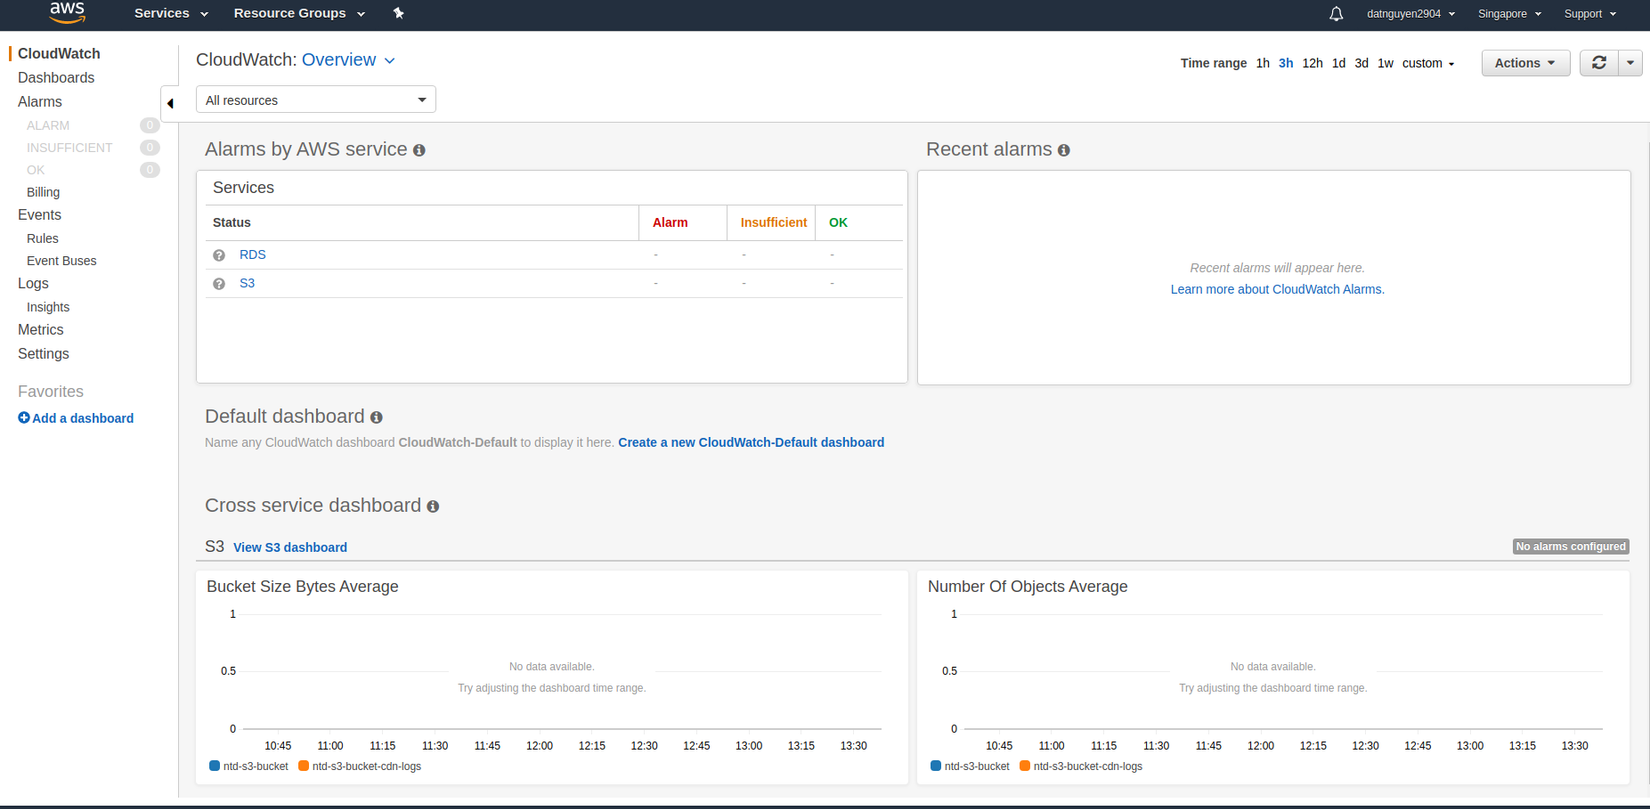Viewport: 1650px width, 809px height.
Task: Open the All resources dropdown
Action: point(316,100)
